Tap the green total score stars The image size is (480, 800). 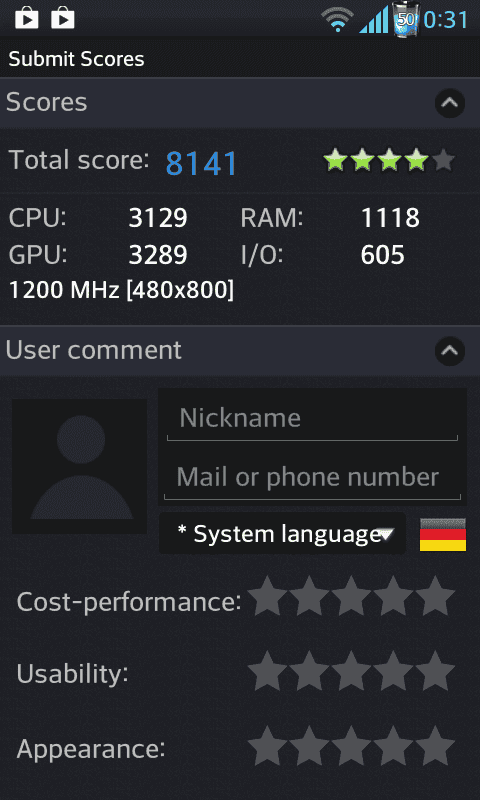[389, 160]
